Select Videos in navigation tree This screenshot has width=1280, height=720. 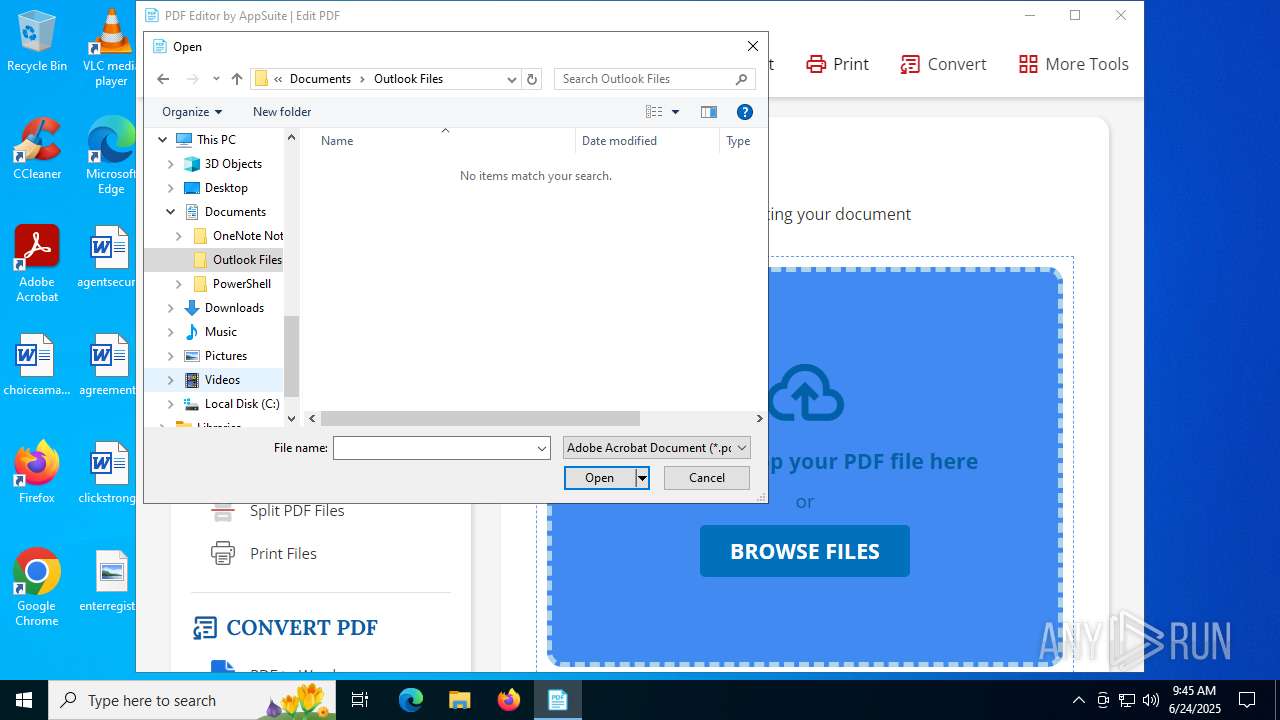point(222,380)
